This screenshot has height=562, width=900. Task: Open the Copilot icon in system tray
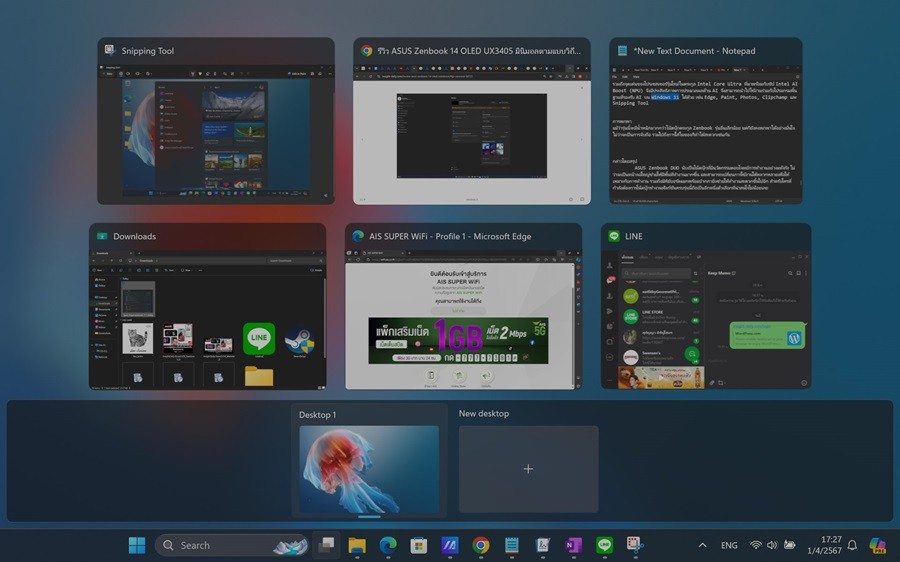877,545
